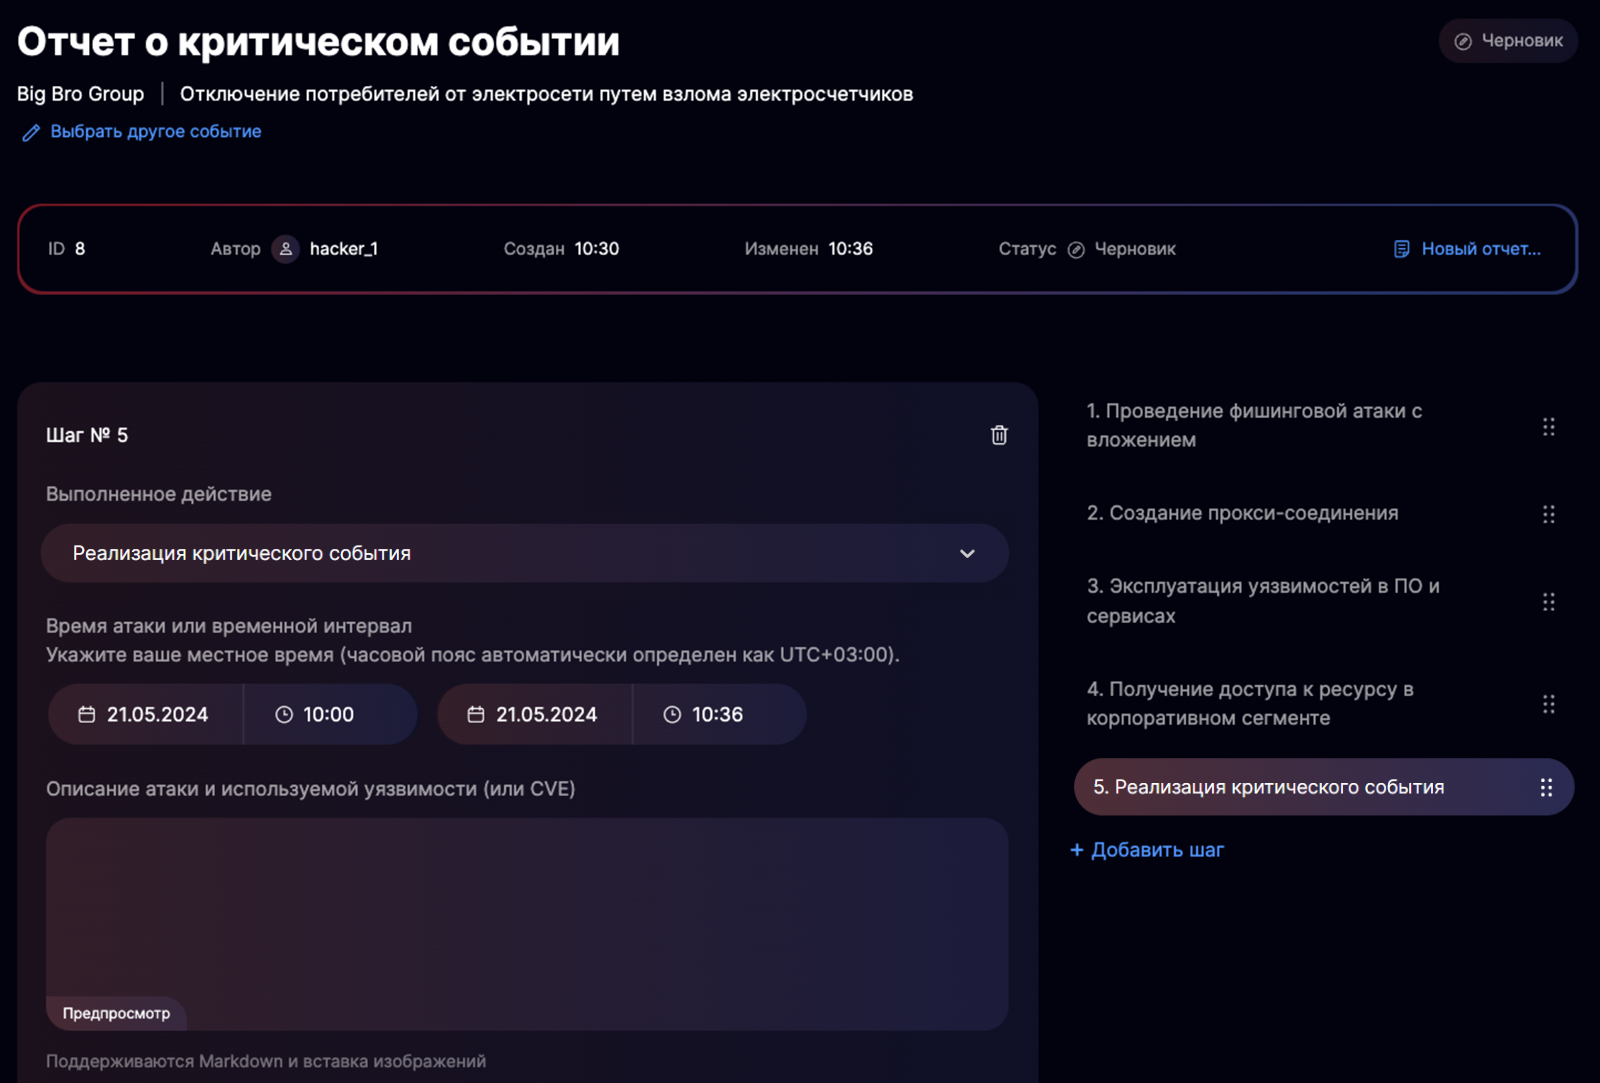This screenshot has height=1083, width=1600.
Task: Expand the performed action dropdown chevron
Action: click(967, 554)
